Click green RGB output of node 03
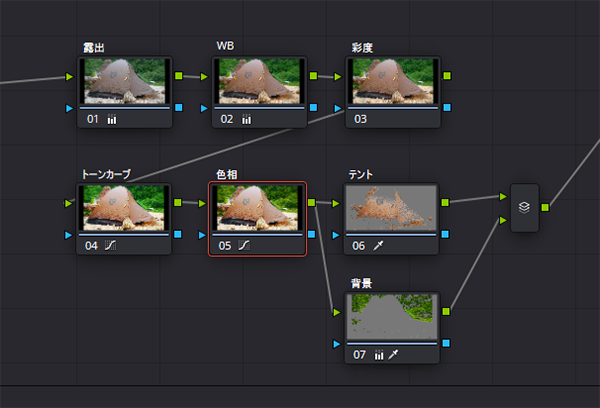The image size is (600, 408). [x=447, y=76]
